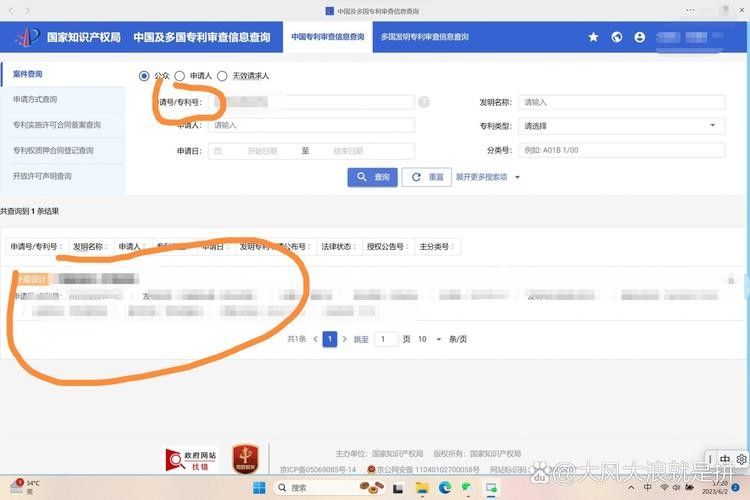The image size is (750, 500).
Task: Click the blue 查询 search button
Action: [x=372, y=177]
